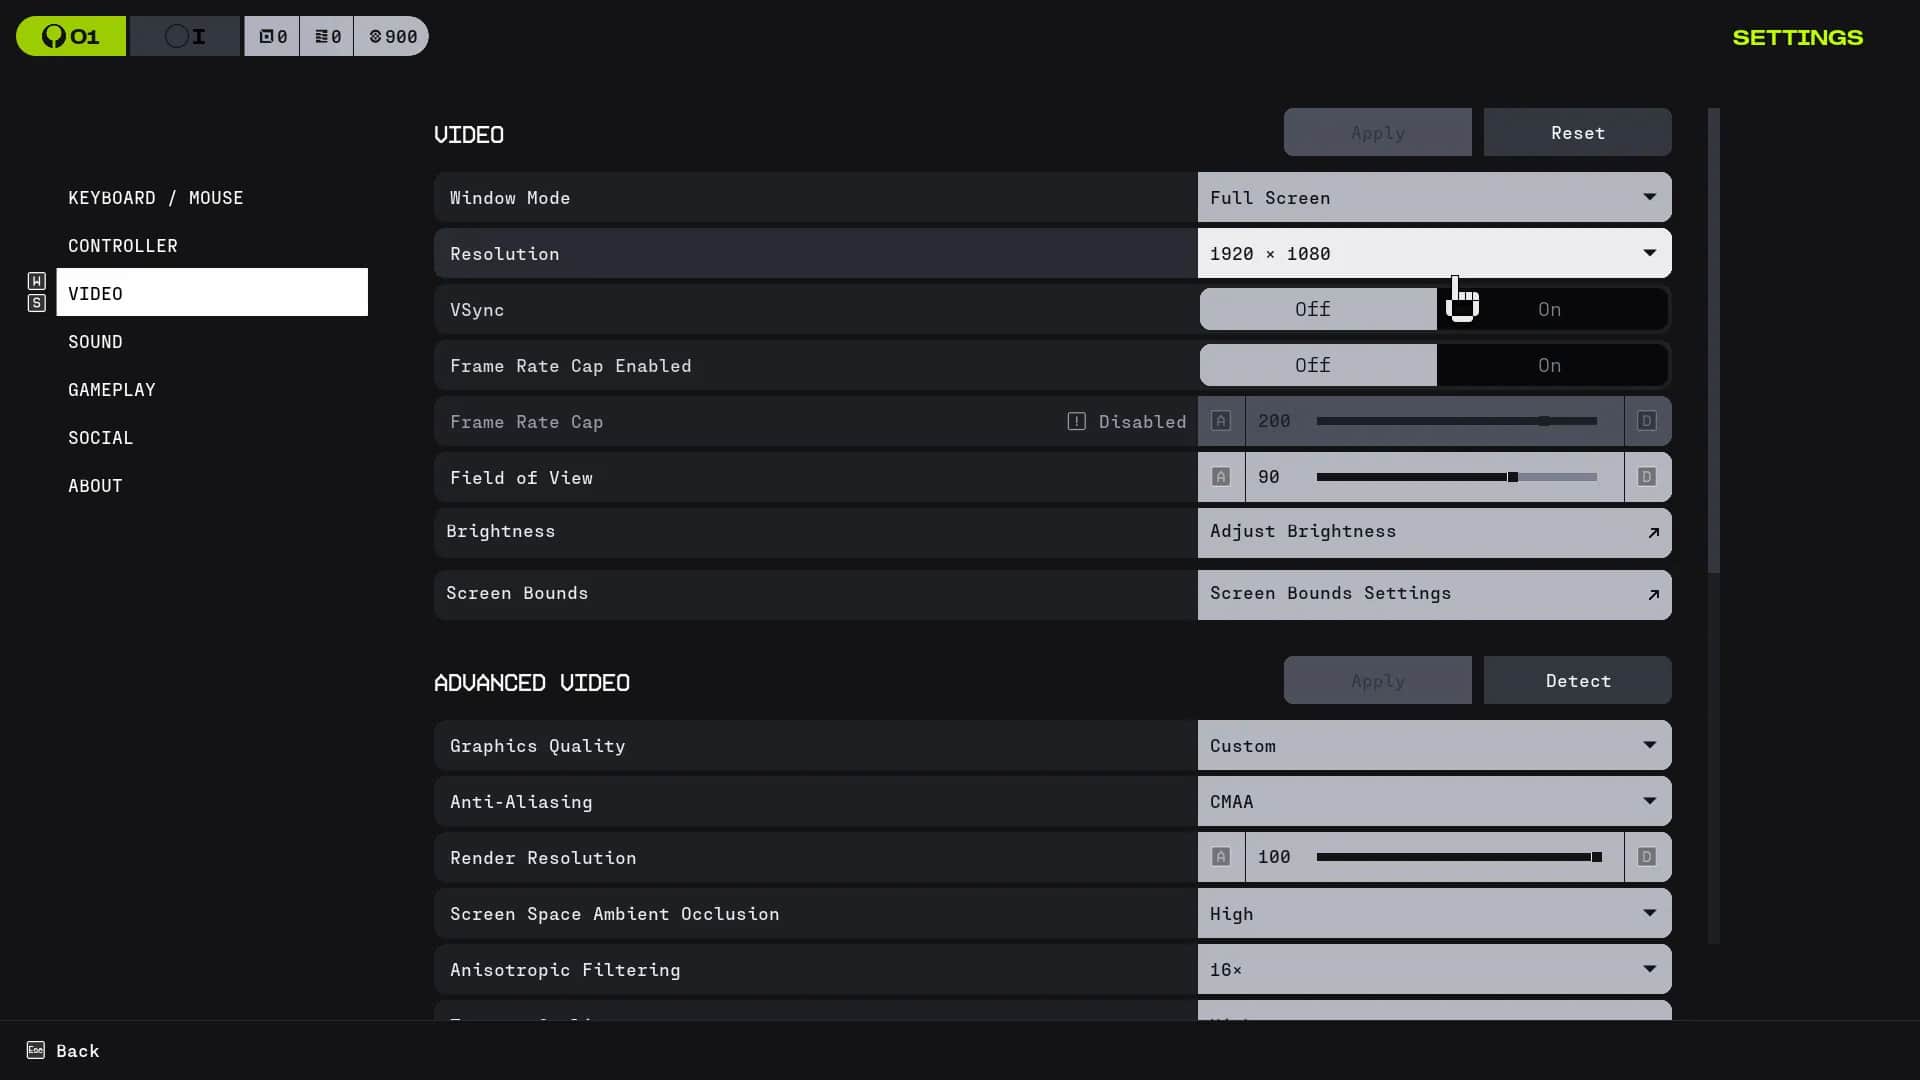Click the currency counter showing 900

(392, 37)
